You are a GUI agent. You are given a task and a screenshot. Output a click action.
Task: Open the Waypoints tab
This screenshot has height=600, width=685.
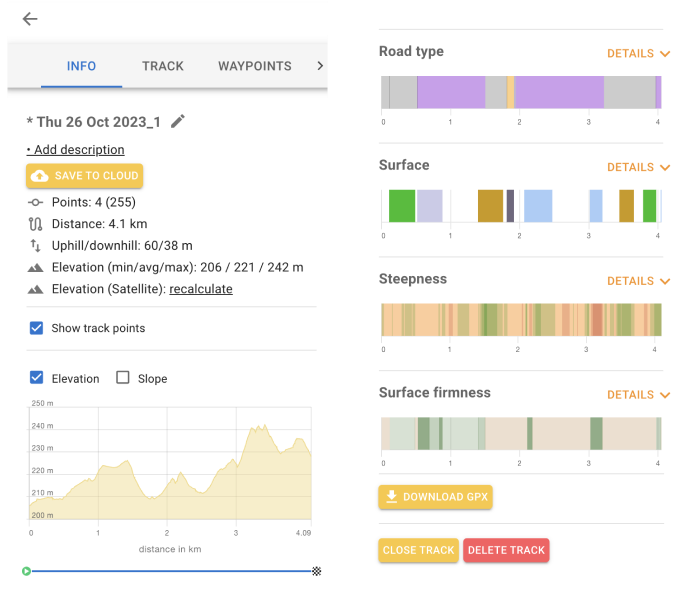coord(255,66)
